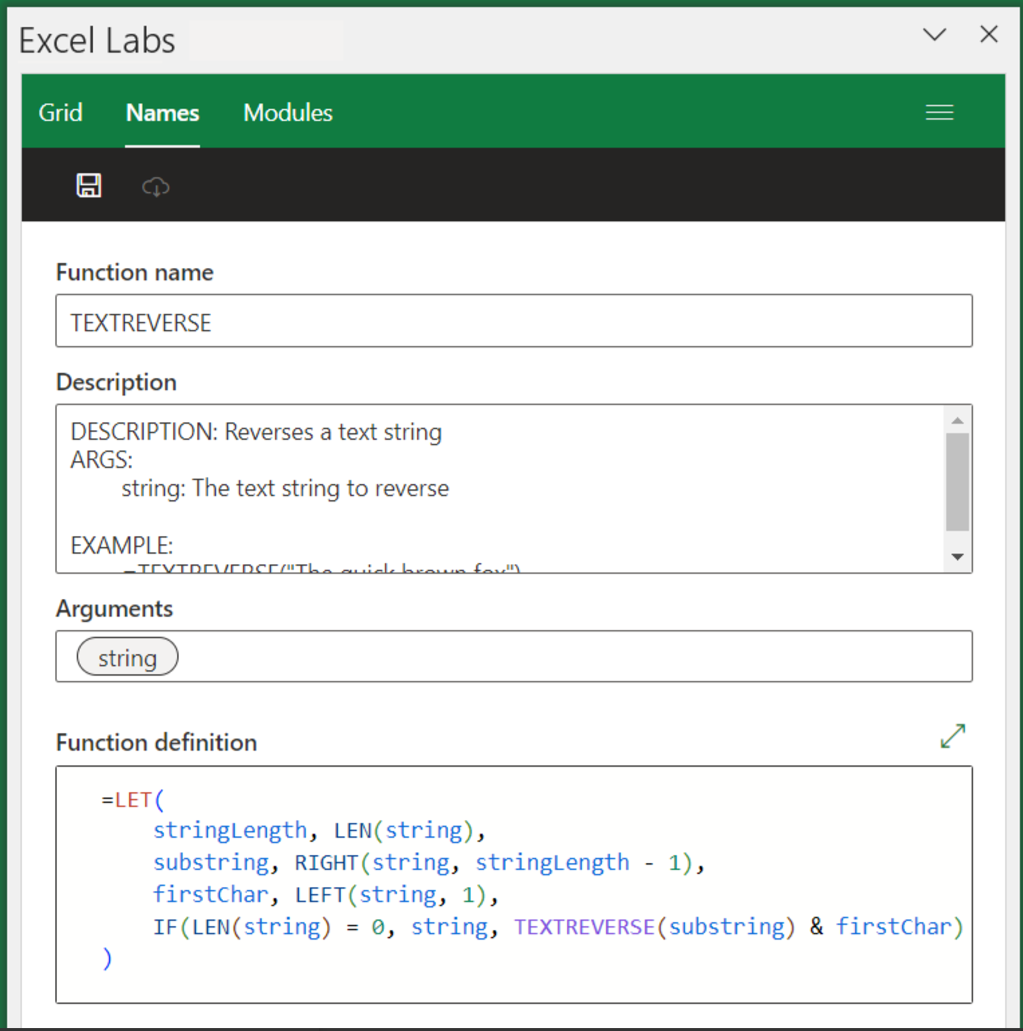Click "stringLength" in the LEN(string) line
Image resolution: width=1023 pixels, height=1031 pixels.
click(229, 830)
